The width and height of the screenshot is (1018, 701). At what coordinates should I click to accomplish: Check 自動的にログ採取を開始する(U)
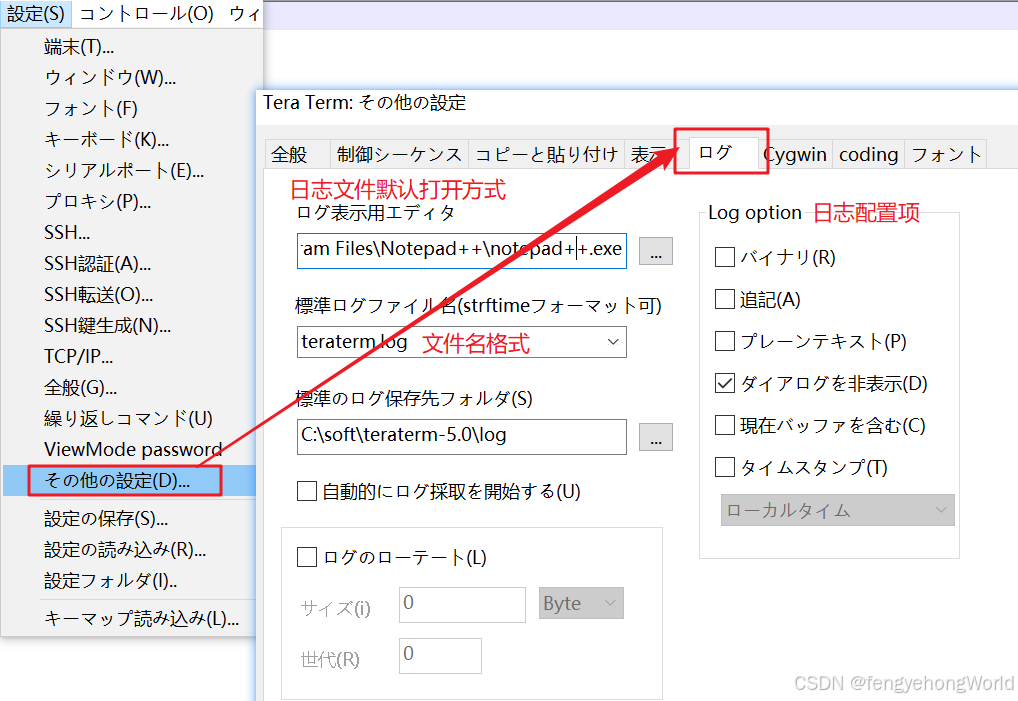click(308, 492)
